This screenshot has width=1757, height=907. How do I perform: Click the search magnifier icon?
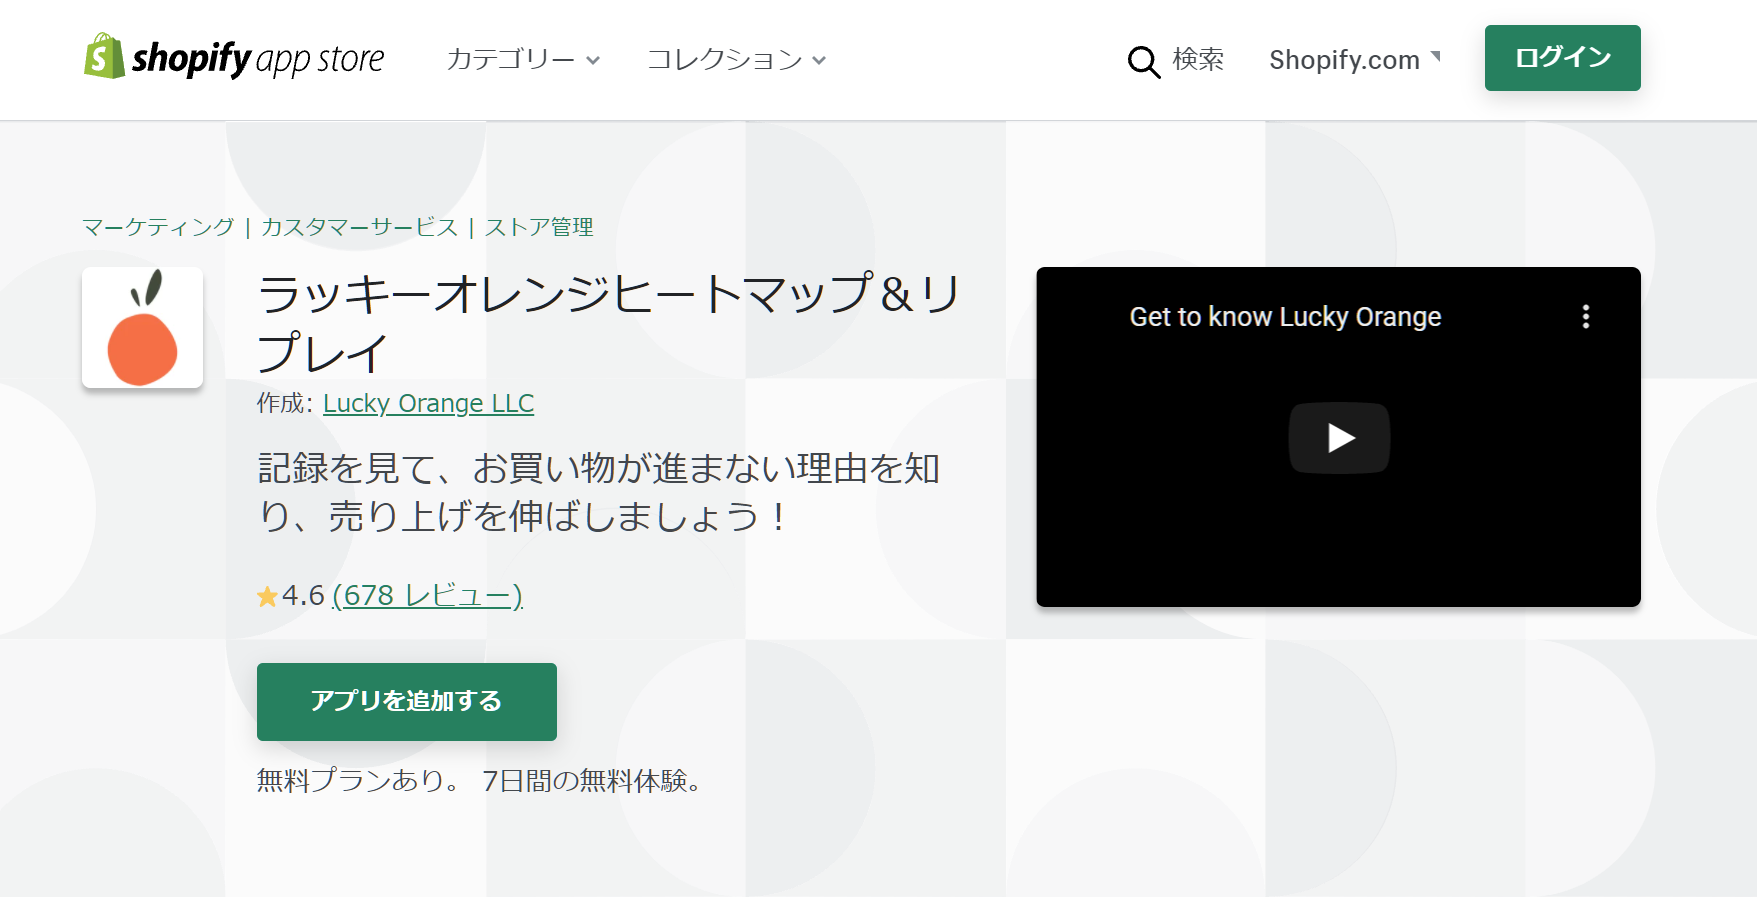[x=1144, y=62]
